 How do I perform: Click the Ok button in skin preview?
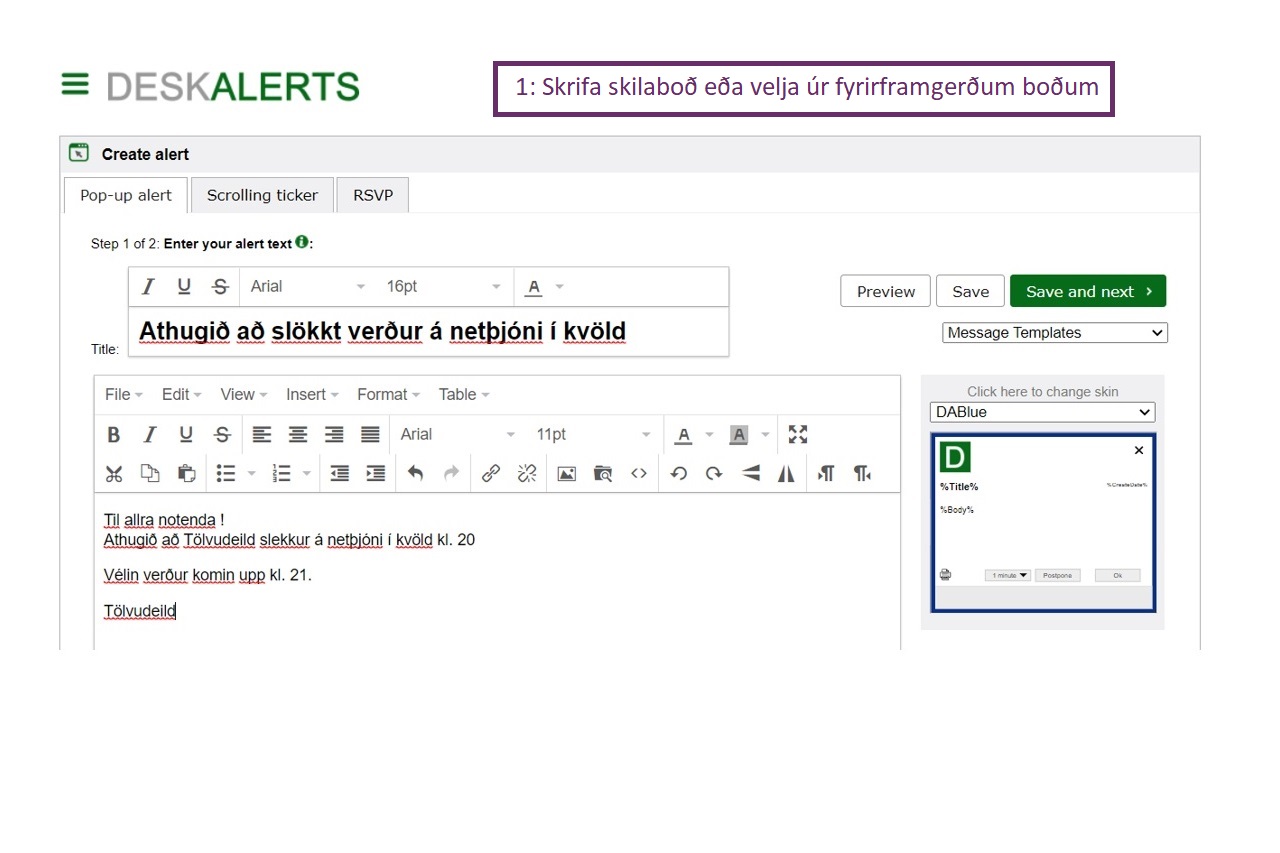(1117, 576)
